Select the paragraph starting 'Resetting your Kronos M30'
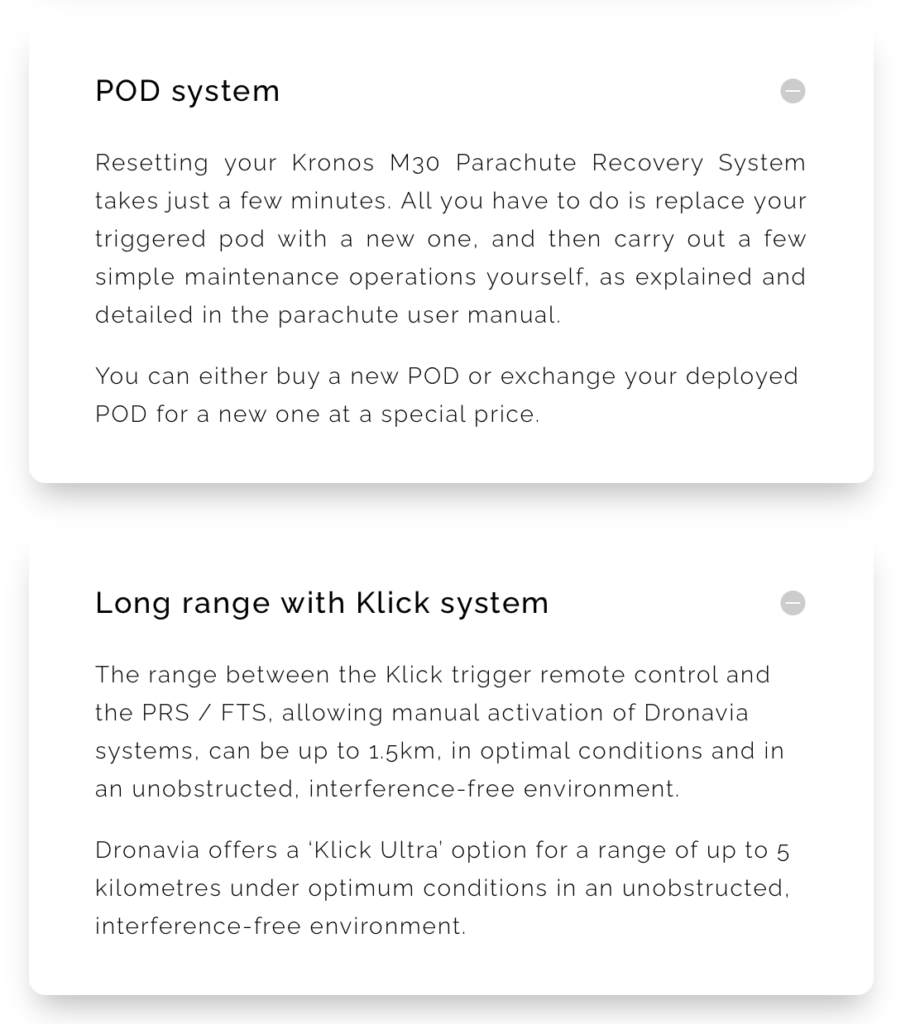Viewport: 915px width, 1024px height. 451,238
